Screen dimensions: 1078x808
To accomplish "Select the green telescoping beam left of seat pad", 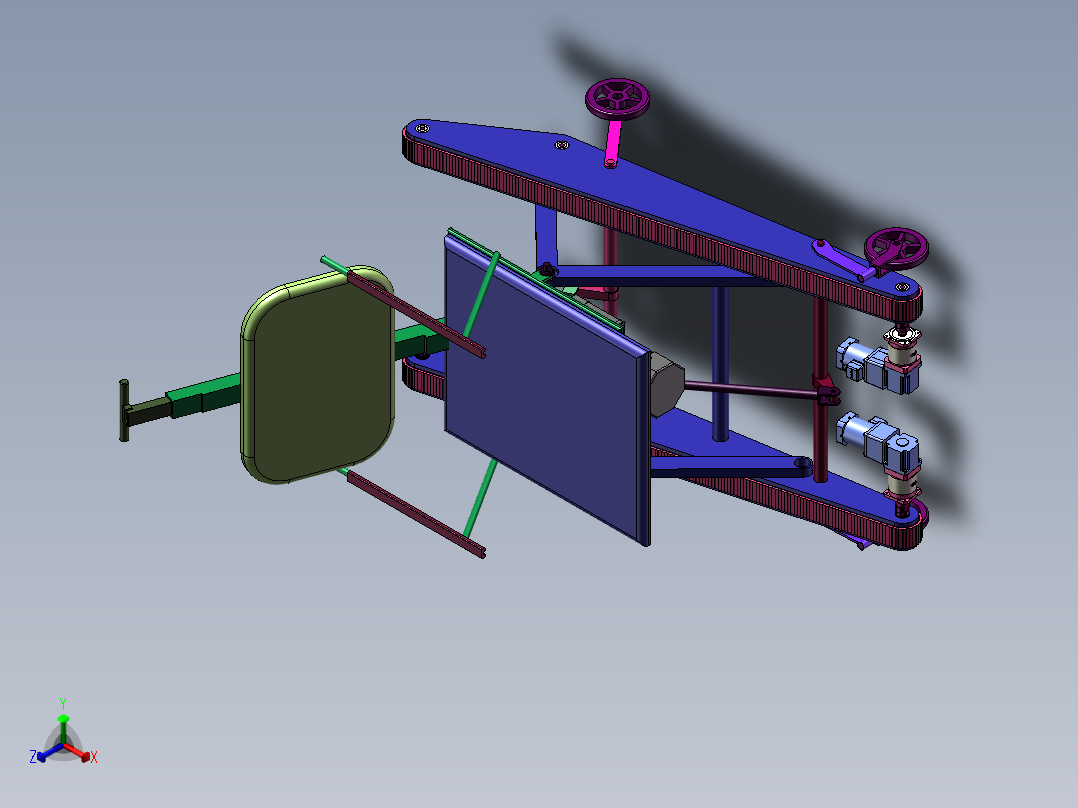I will coord(204,396).
